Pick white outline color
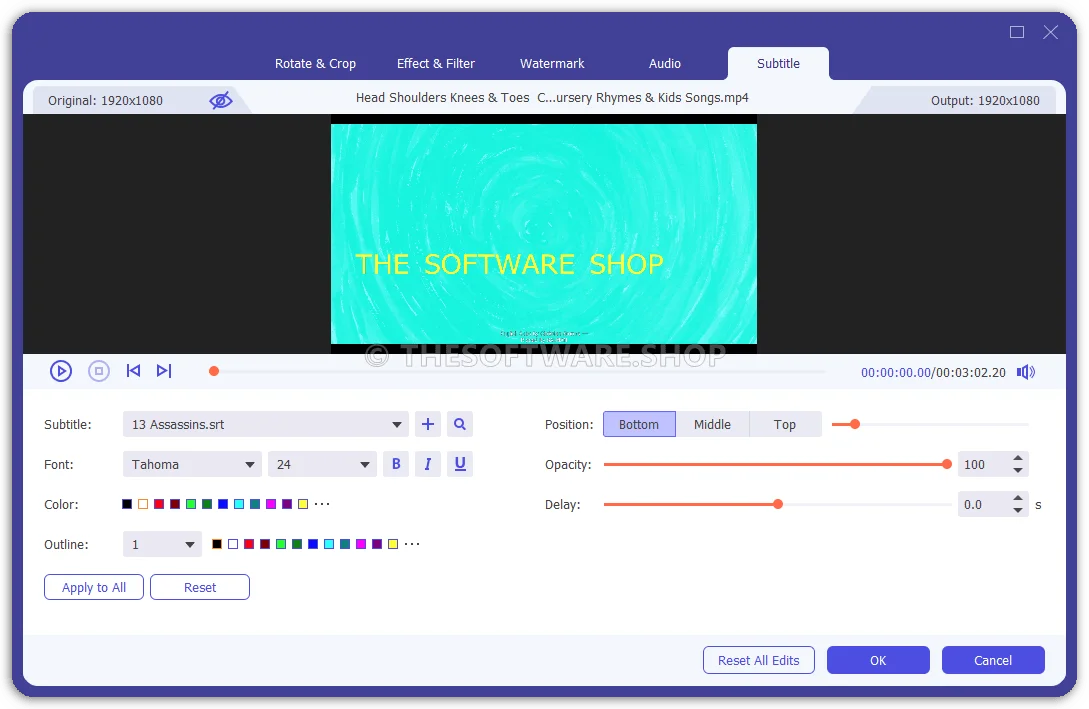Screen dimensions: 1089x709 pyautogui.click(x=233, y=544)
